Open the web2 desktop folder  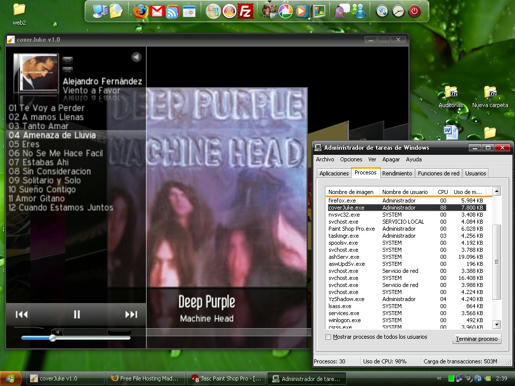(x=19, y=14)
